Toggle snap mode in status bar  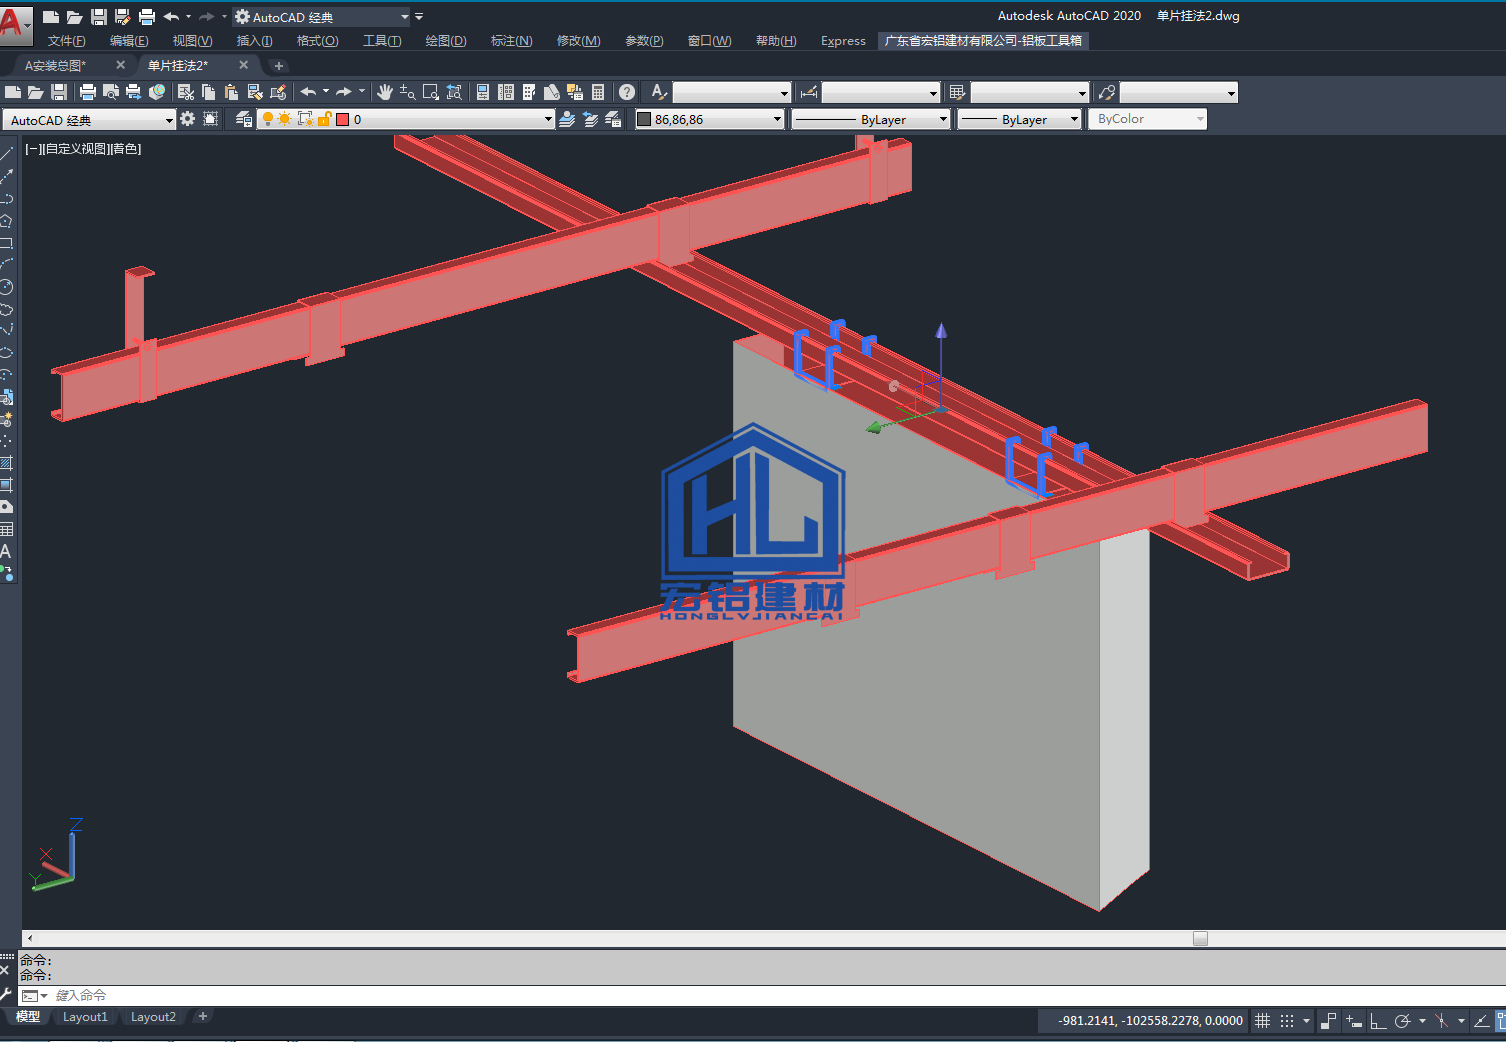pyautogui.click(x=1287, y=1021)
